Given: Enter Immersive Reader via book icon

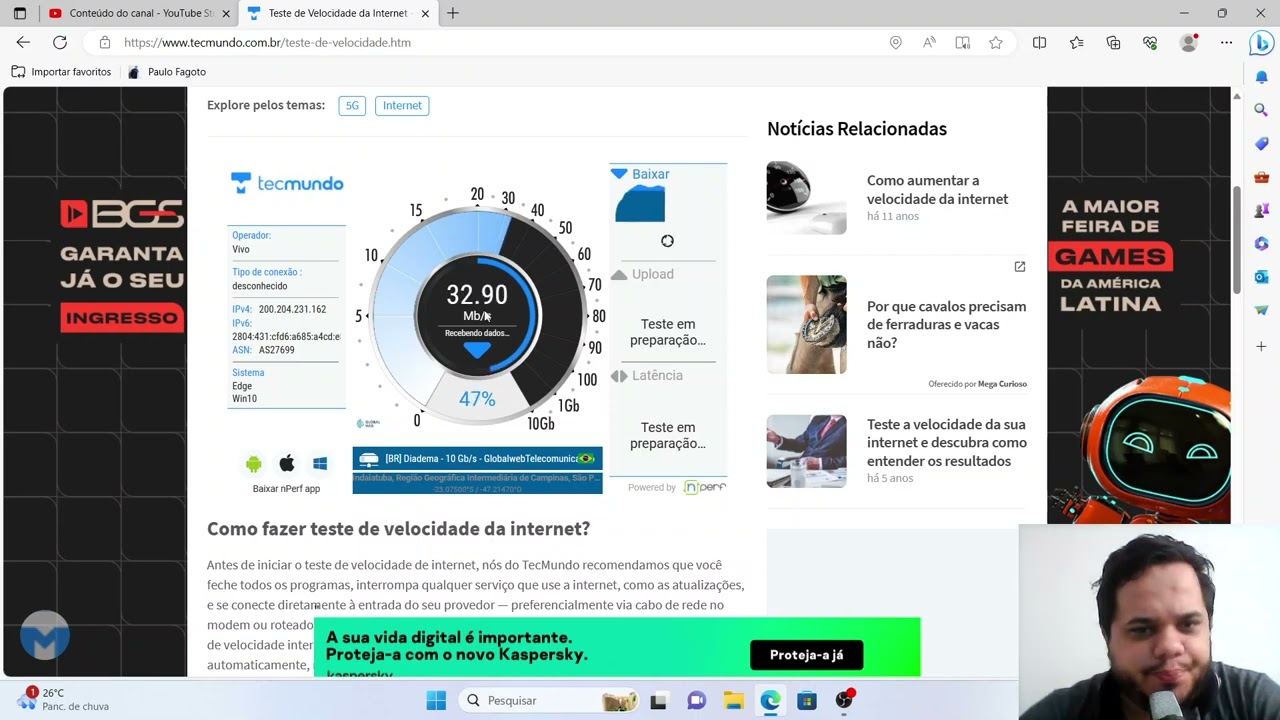Looking at the screenshot, I should tap(962, 42).
